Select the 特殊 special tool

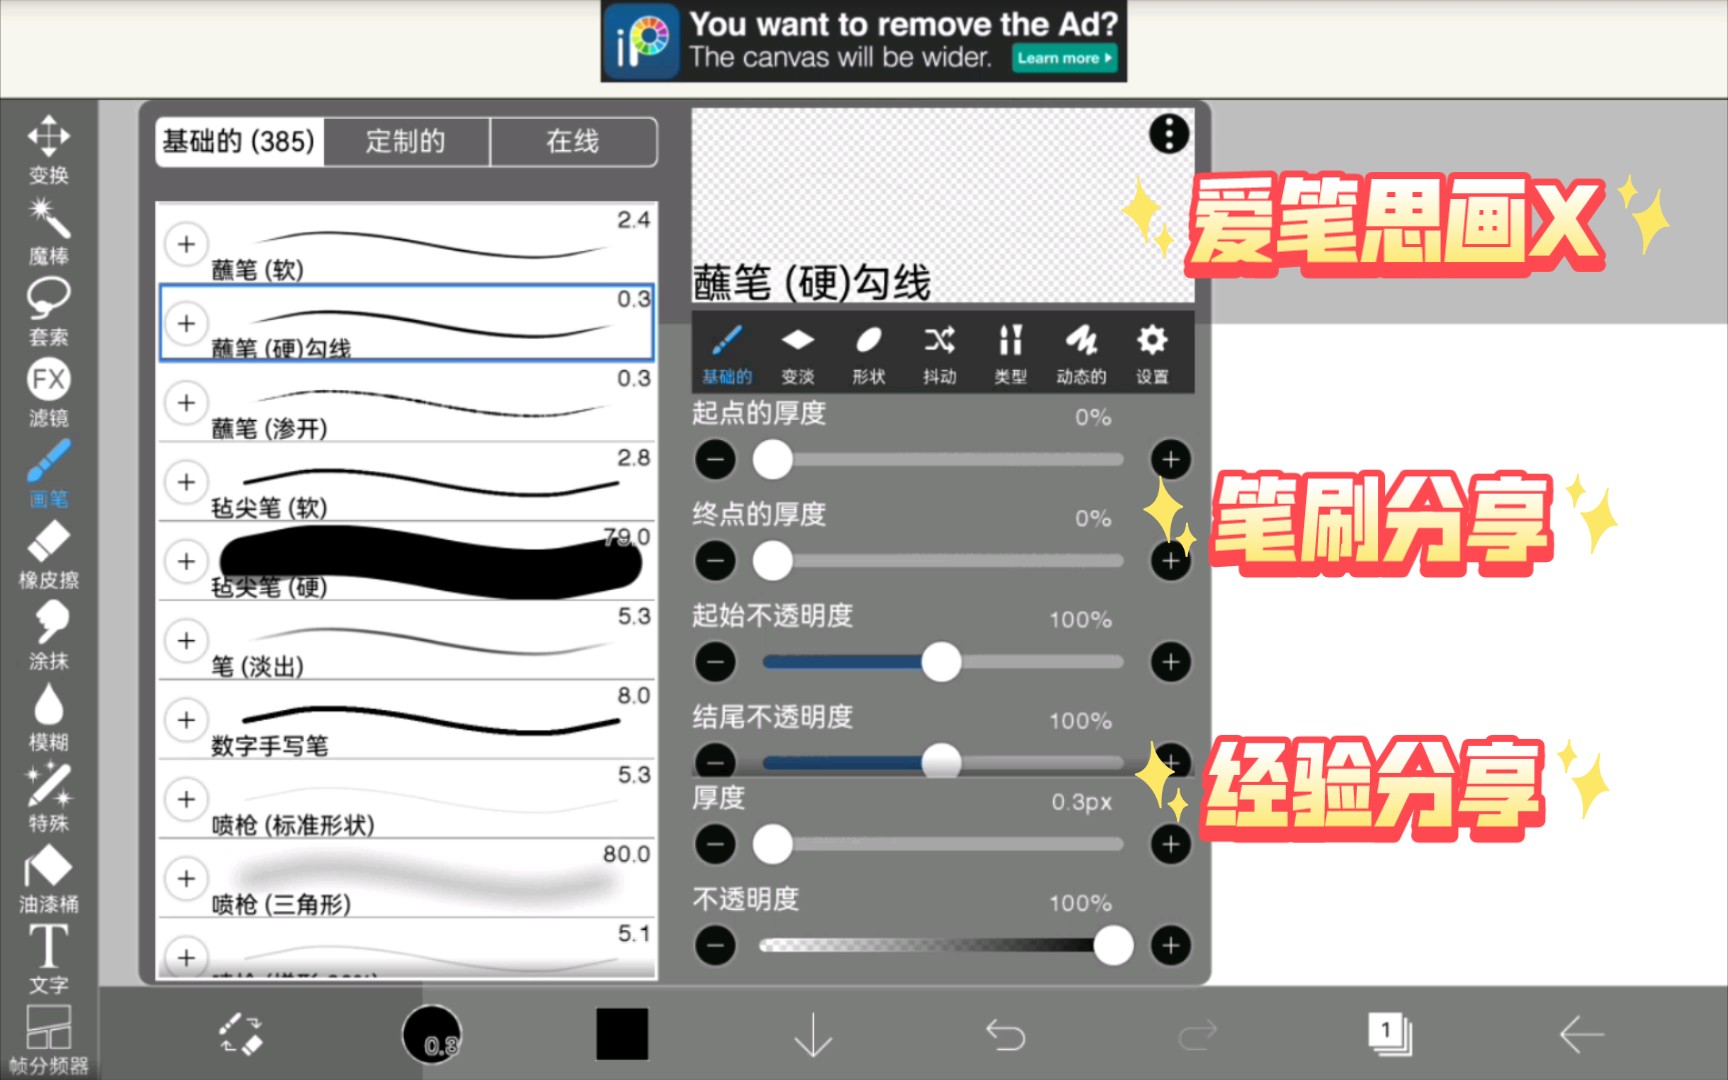pyautogui.click(x=48, y=798)
